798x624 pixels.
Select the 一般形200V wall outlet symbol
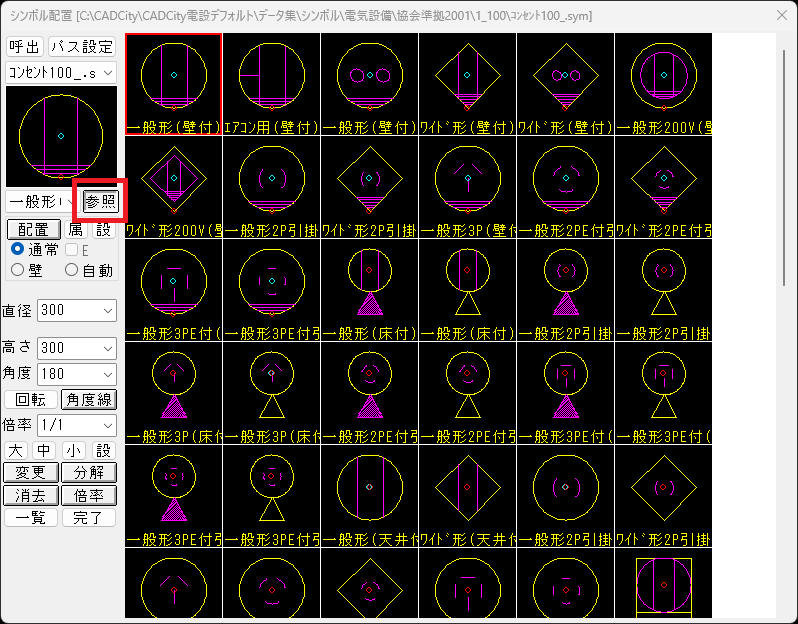click(663, 84)
